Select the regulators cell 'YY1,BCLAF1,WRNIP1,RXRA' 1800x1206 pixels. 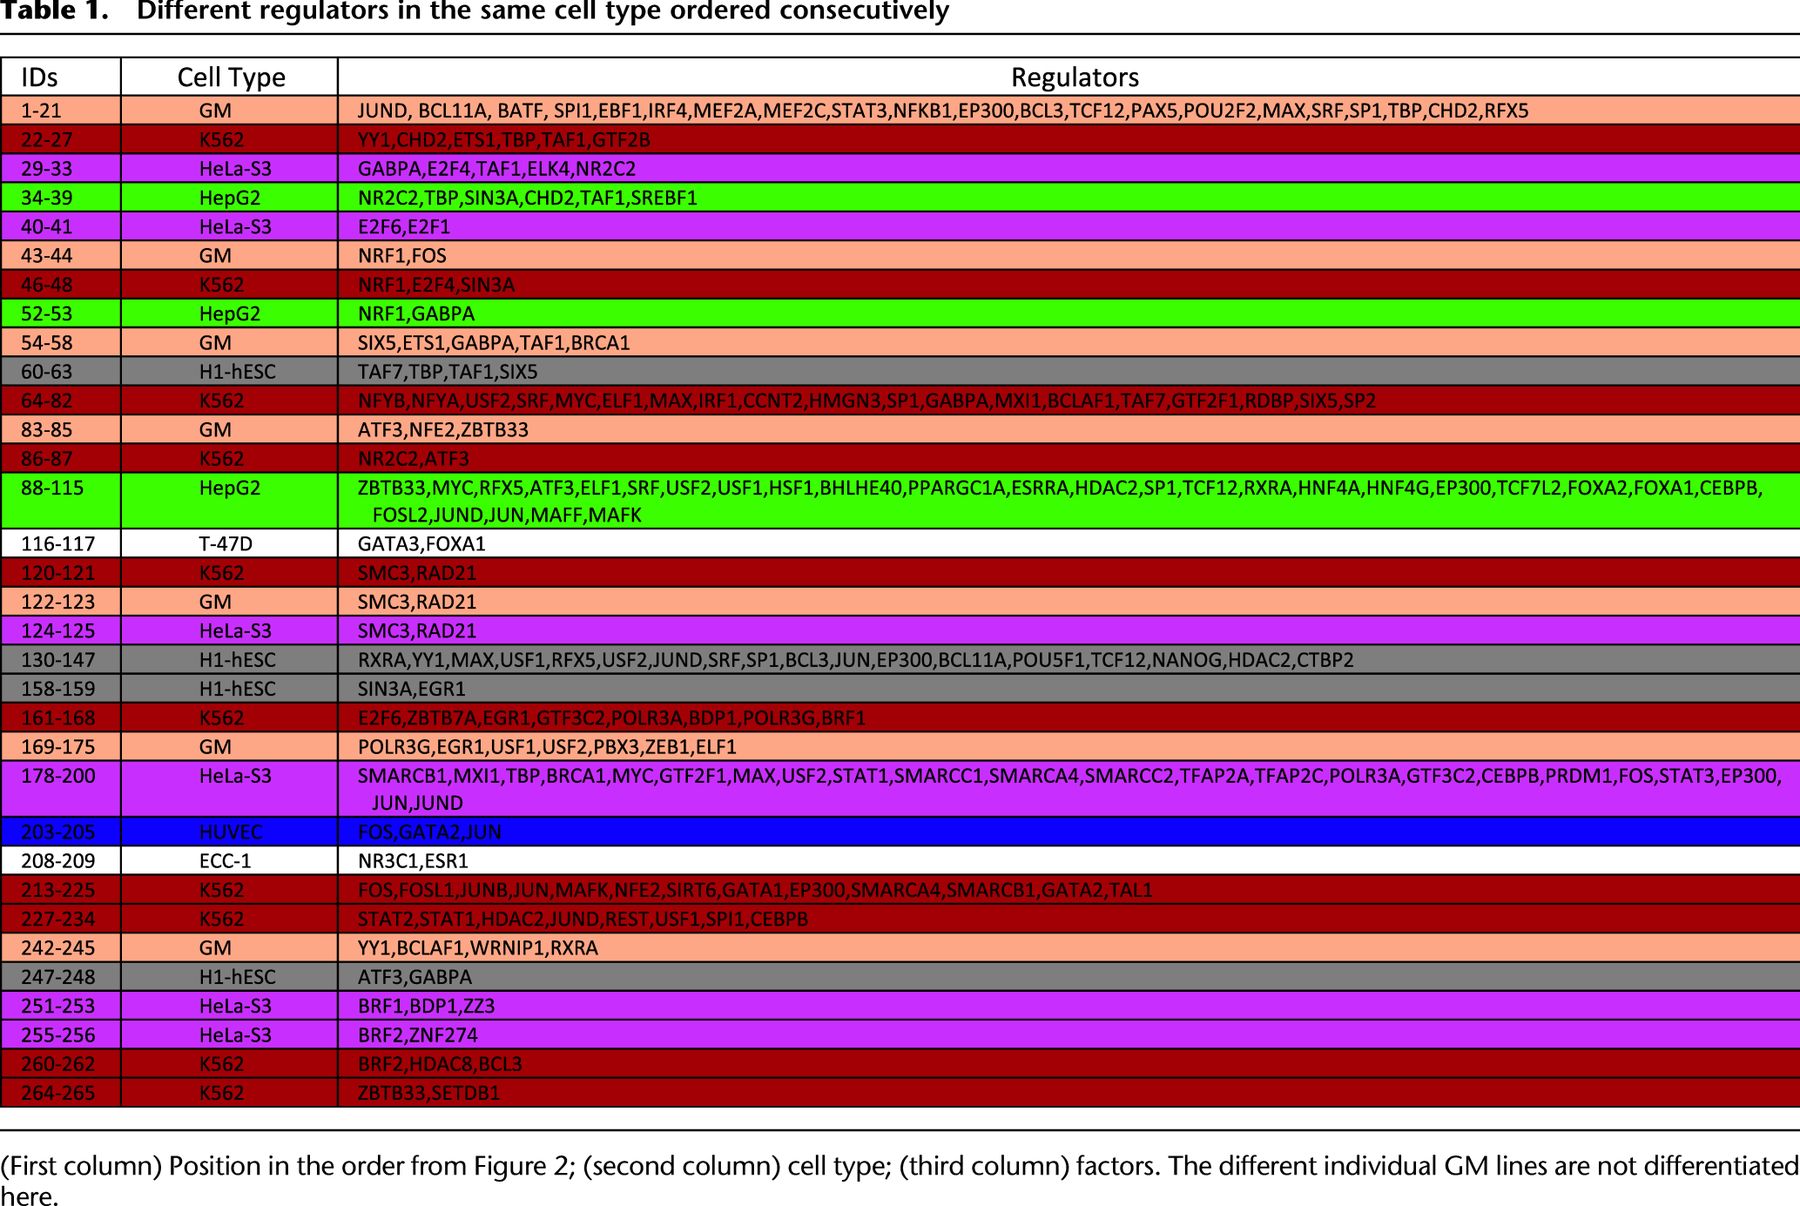[478, 948]
